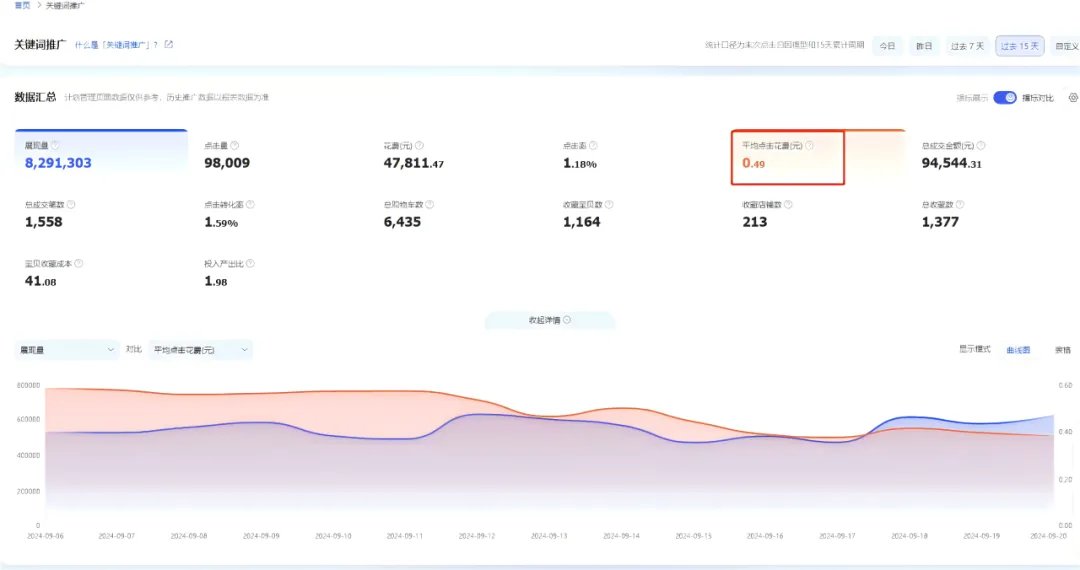Collapse details with the 收起详情 button

point(550,320)
